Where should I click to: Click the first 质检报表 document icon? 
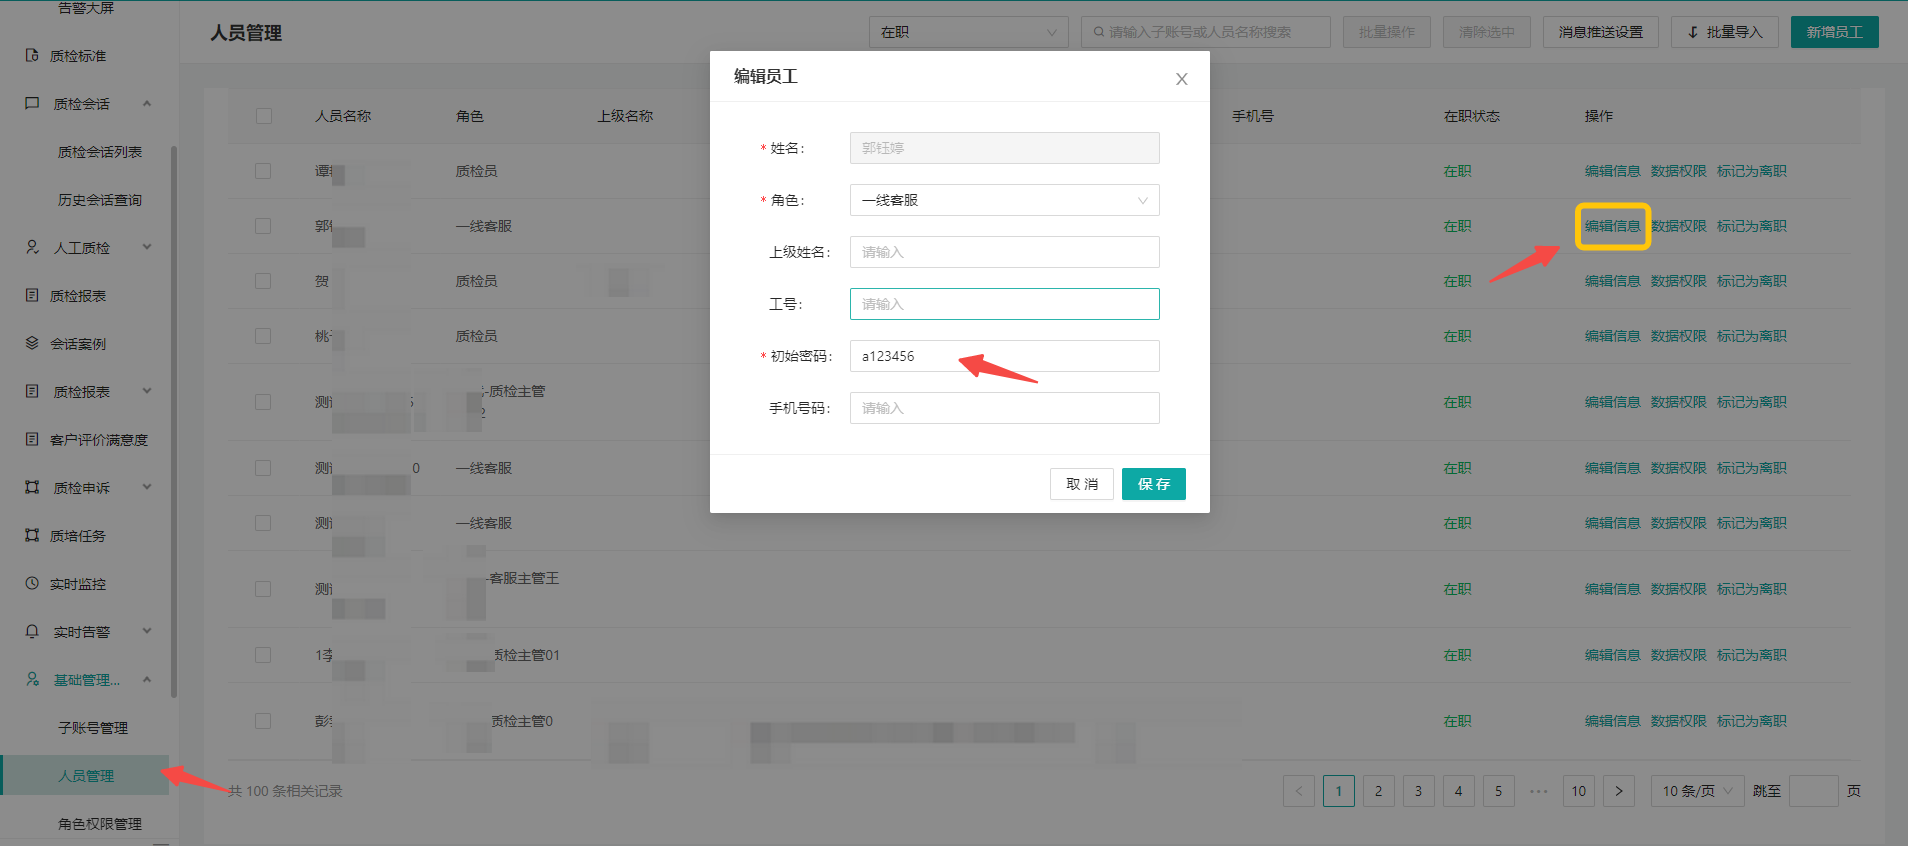point(32,295)
